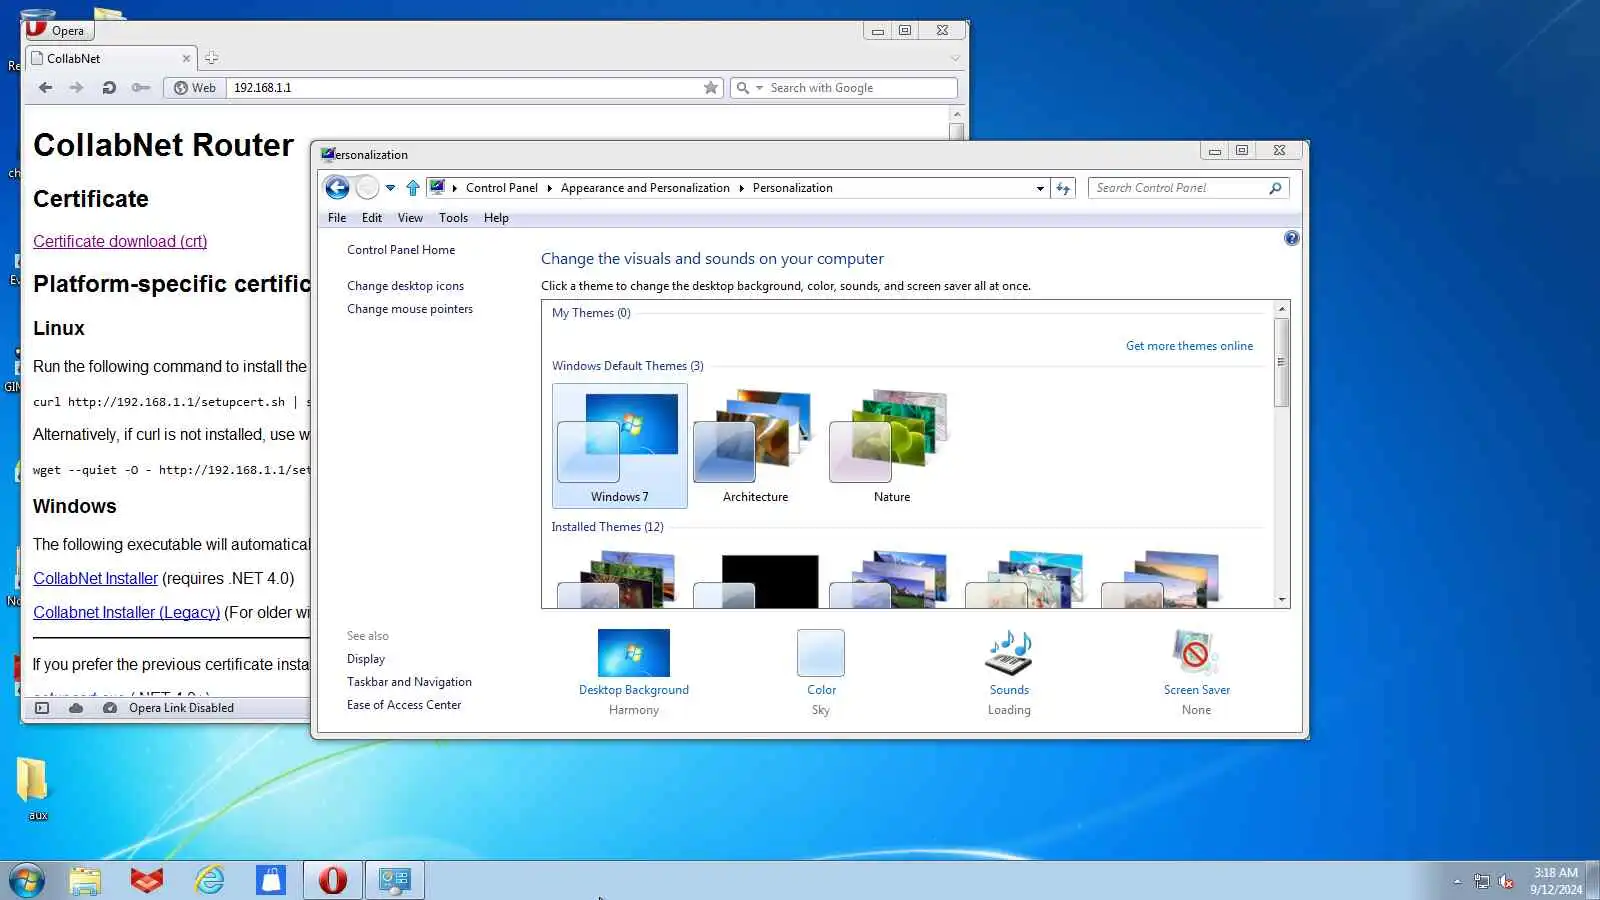Click the Opera Turbo status bar icon
The height and width of the screenshot is (900, 1600).
point(110,708)
